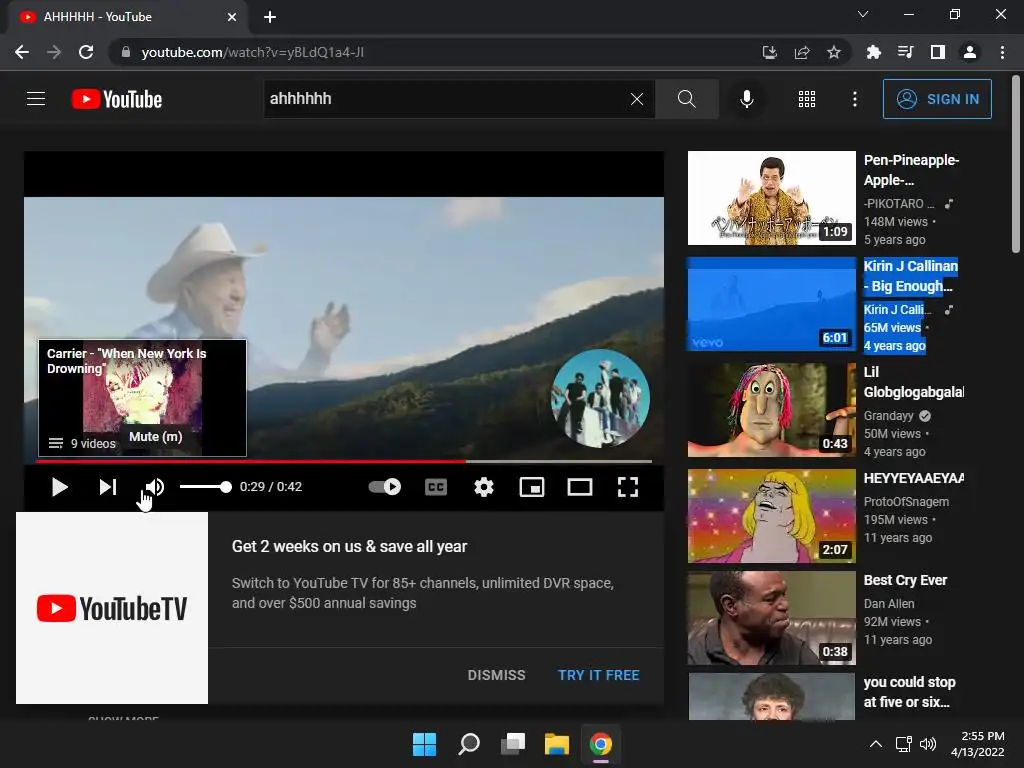
Task: Share this page icon
Action: point(801,52)
